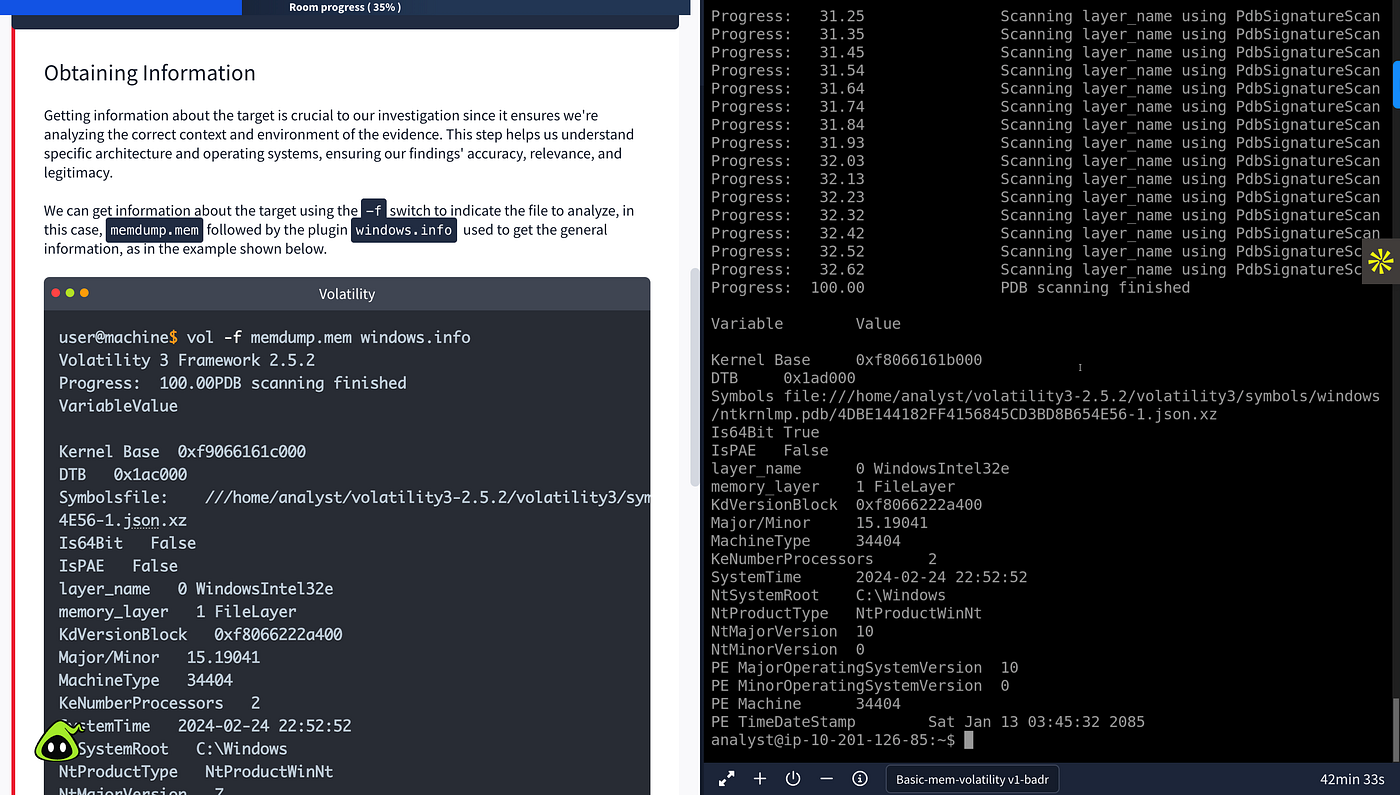This screenshot has width=1400, height=795.
Task: Click the 42min 33s remaining timer
Action: [1352, 779]
